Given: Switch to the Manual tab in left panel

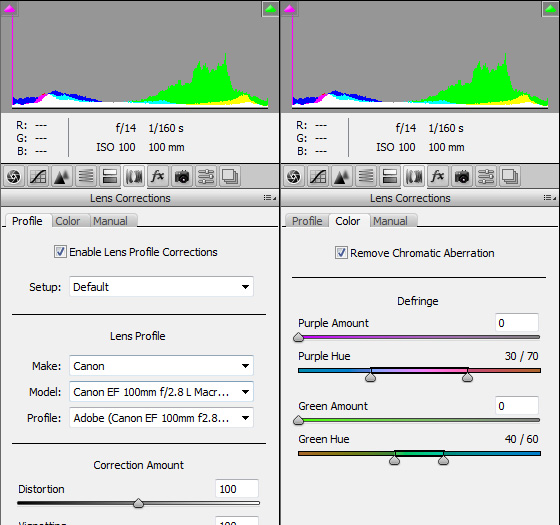Looking at the screenshot, I should point(110,221).
